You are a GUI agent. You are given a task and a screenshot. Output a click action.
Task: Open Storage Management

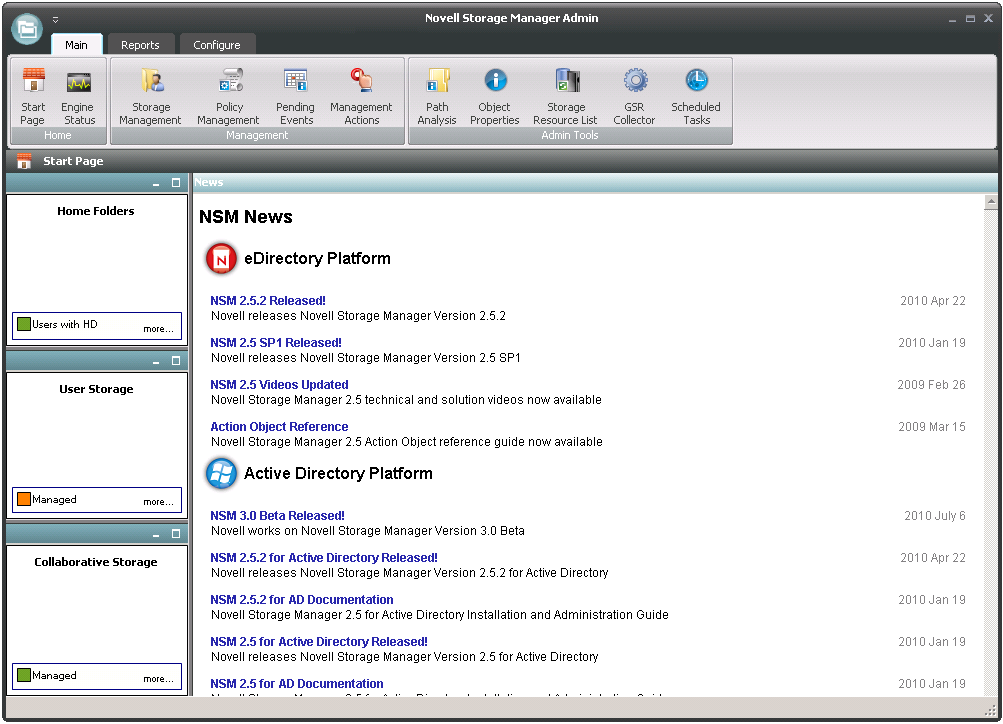150,96
